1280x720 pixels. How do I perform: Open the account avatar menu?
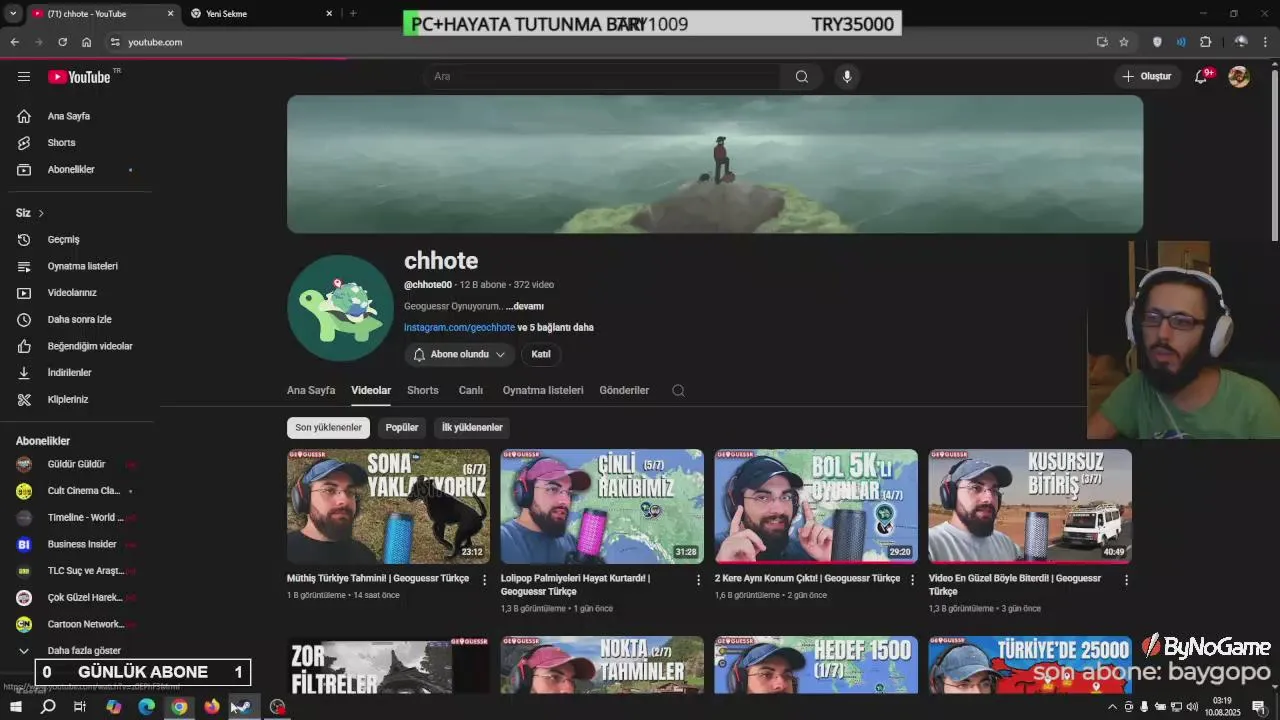tap(1239, 77)
